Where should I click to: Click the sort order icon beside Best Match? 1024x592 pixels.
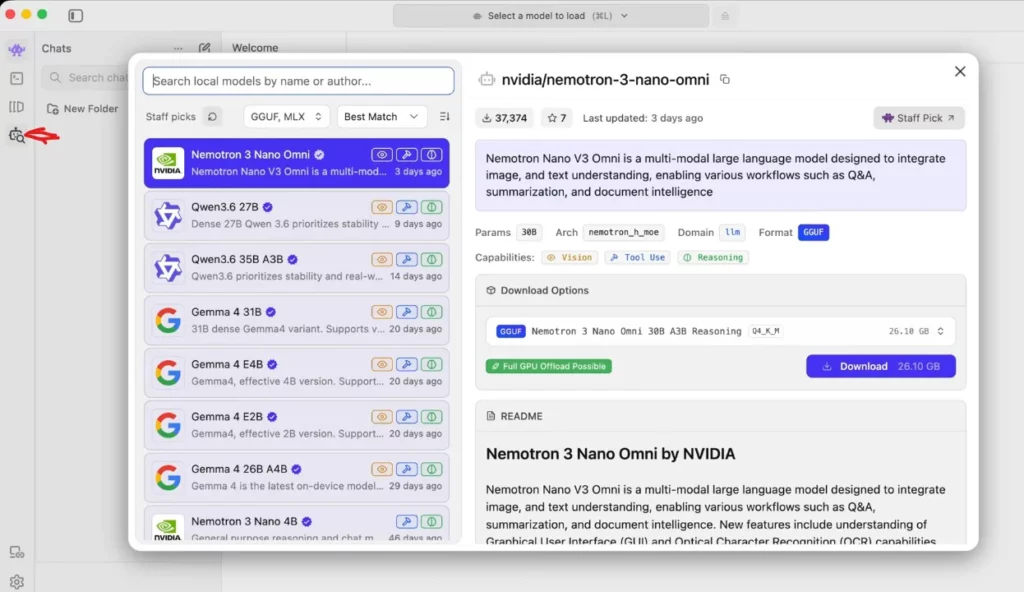click(x=445, y=116)
